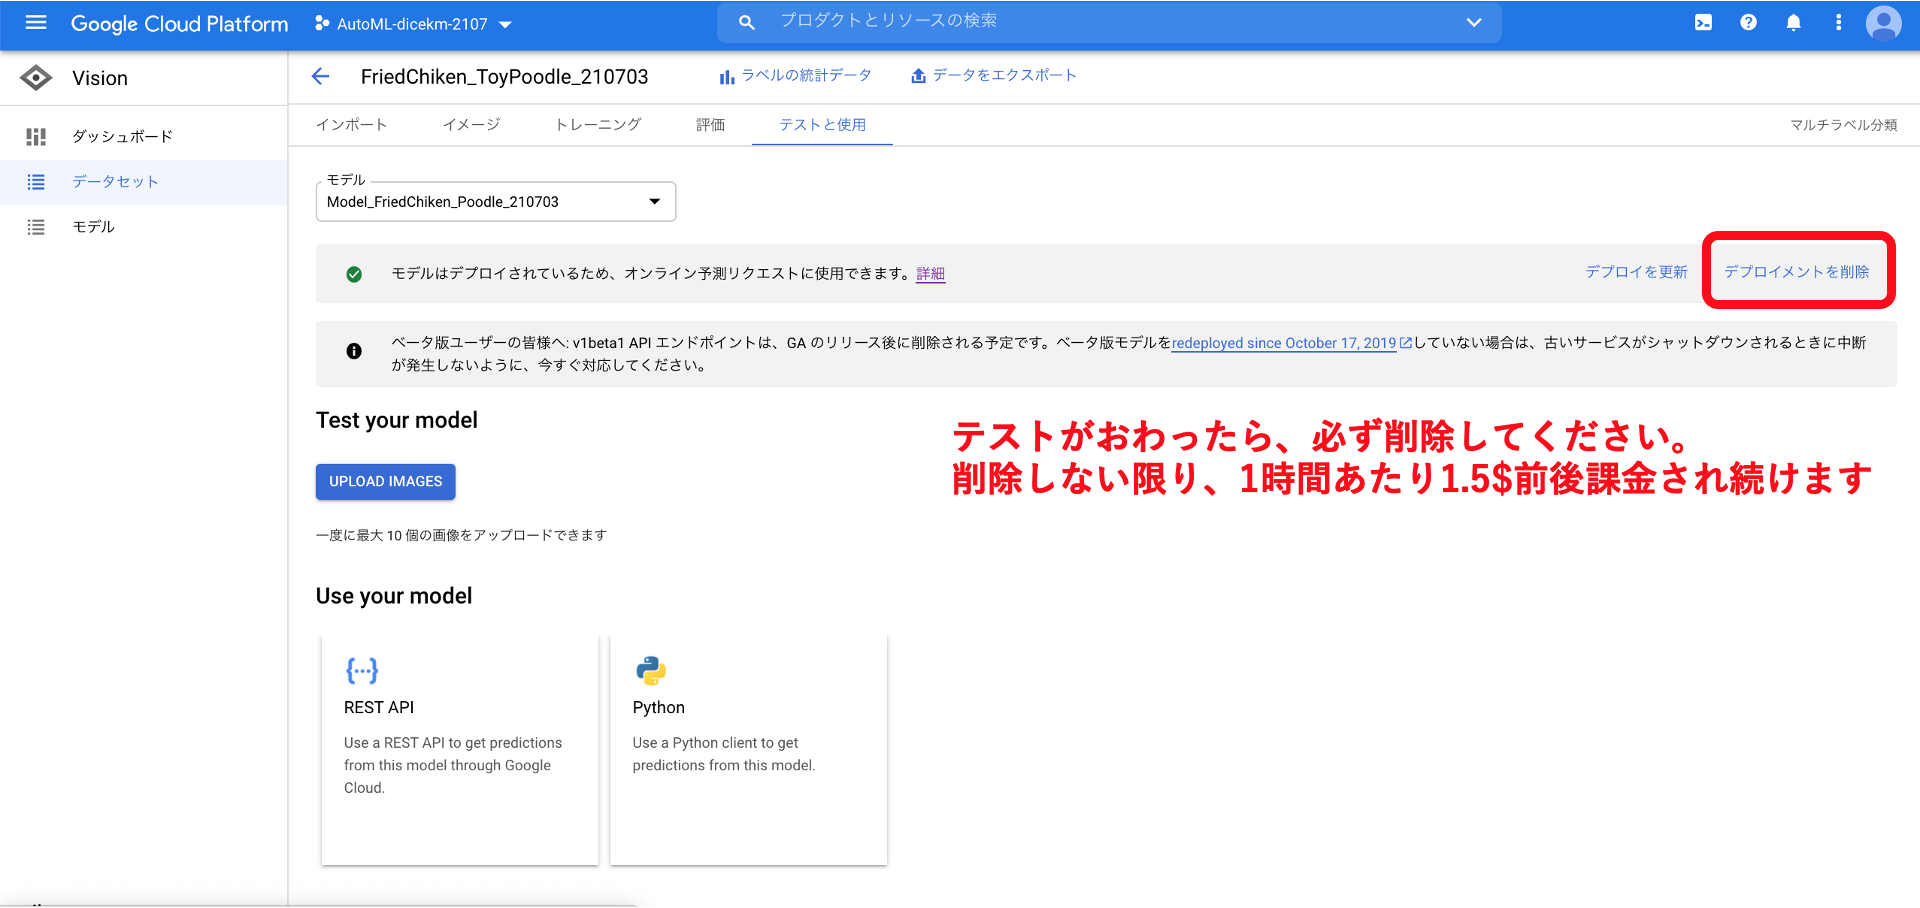
Task: Open the notifications bell
Action: click(x=1793, y=22)
